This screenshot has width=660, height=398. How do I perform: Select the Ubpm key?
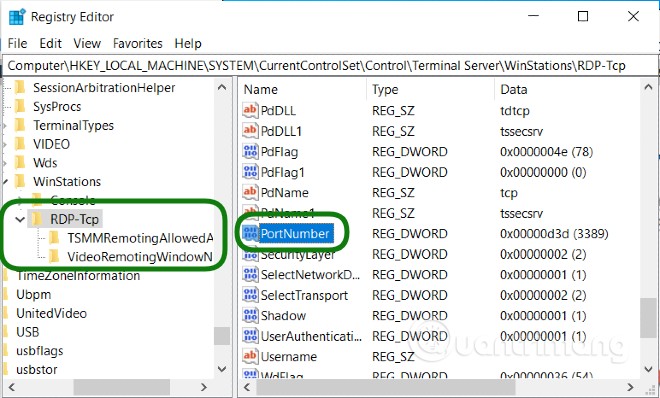coord(34,294)
